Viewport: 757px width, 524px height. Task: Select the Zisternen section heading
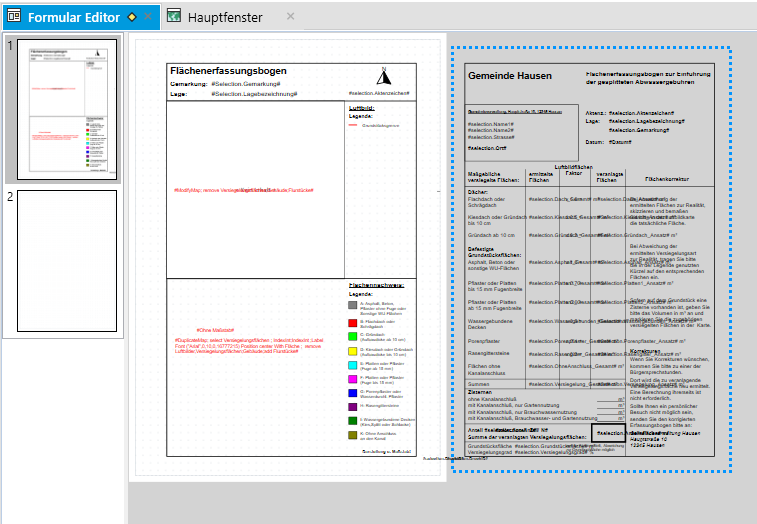[479, 392]
